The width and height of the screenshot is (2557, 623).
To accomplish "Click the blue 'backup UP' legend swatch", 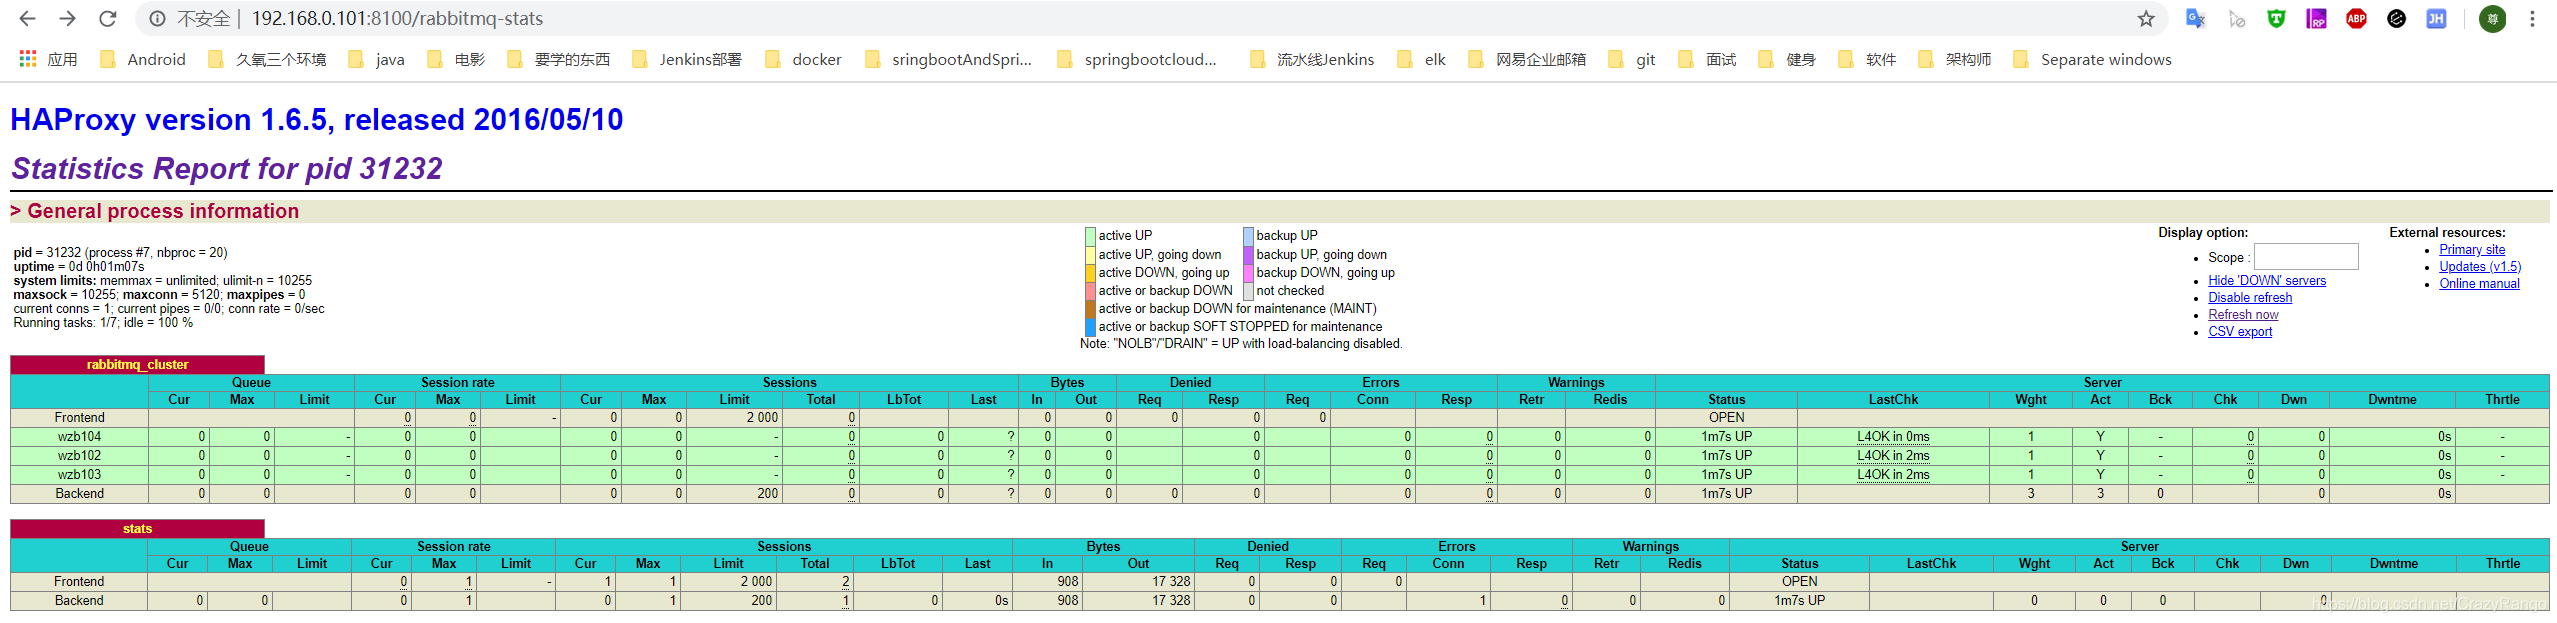I will (1248, 236).
